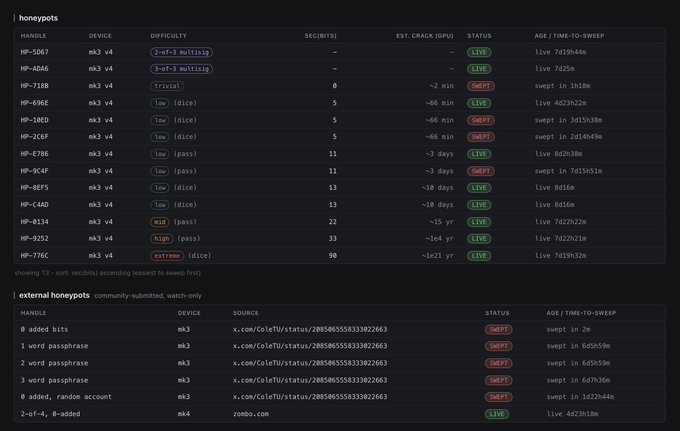
Task: Click "live 4d23h18m" age cell
Action: 572,414
